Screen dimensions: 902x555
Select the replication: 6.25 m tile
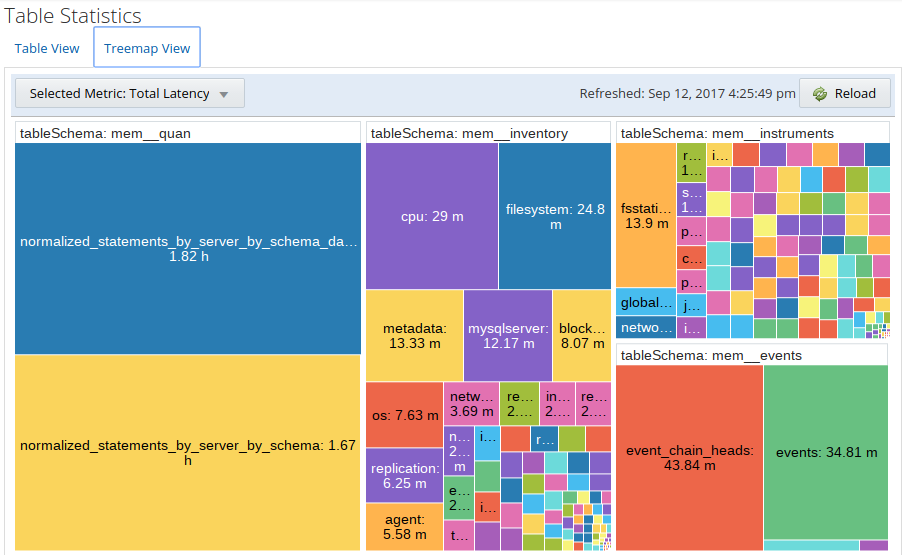(x=405, y=475)
